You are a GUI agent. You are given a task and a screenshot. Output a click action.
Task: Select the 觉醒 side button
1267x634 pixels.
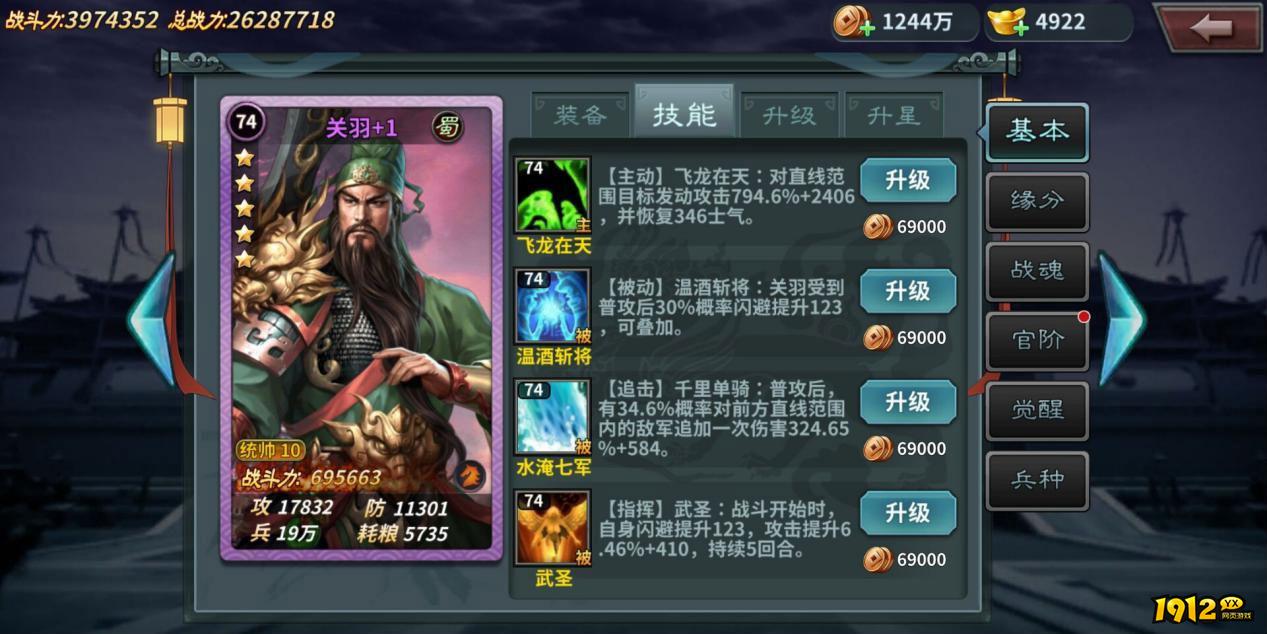tap(1037, 410)
